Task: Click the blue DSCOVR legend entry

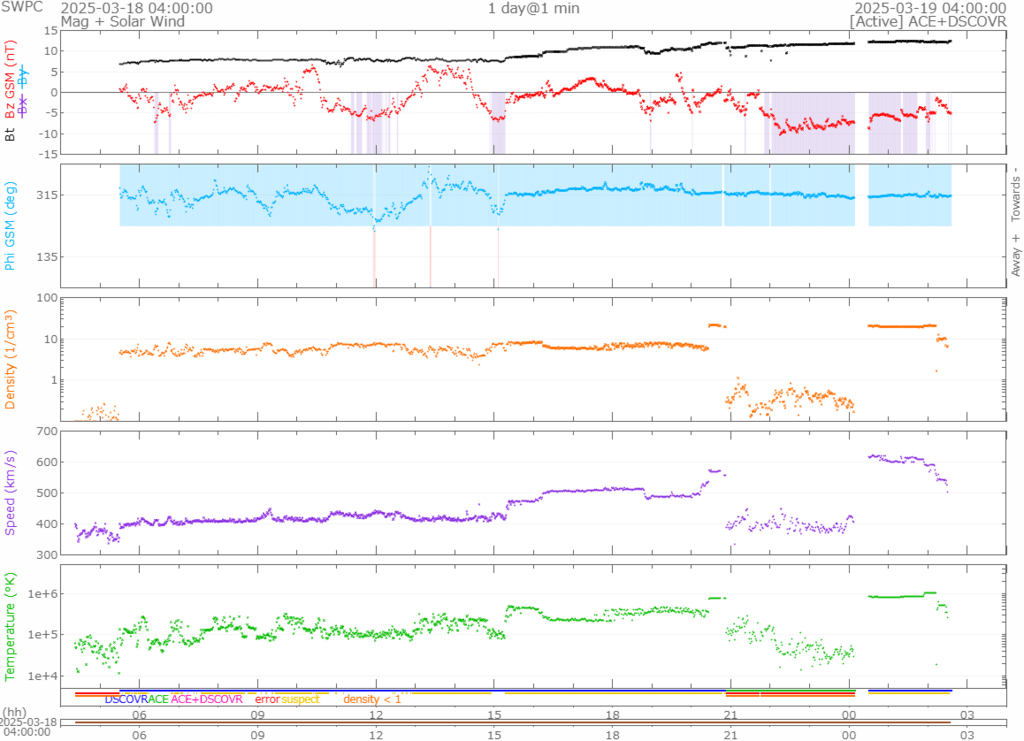Action: [x=125, y=699]
